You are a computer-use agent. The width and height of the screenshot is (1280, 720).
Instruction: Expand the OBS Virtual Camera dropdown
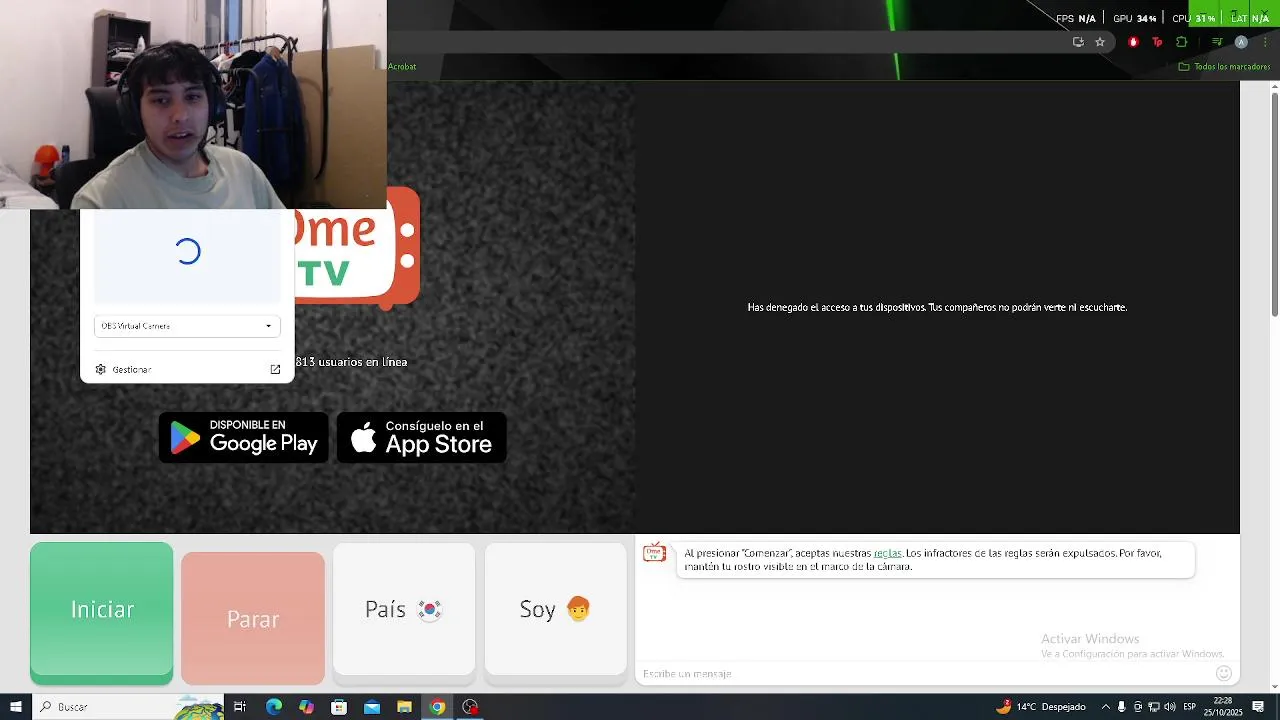[187, 326]
